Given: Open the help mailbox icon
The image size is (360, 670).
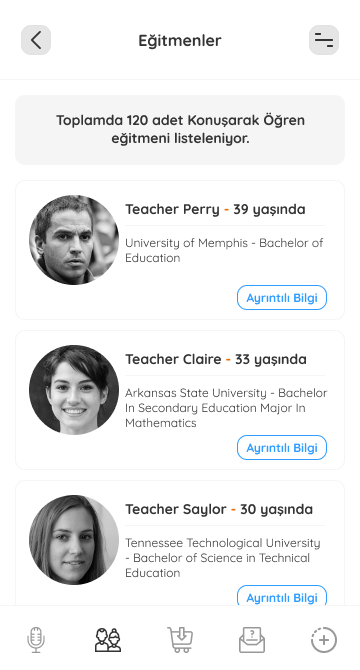Looking at the screenshot, I should (x=252, y=640).
